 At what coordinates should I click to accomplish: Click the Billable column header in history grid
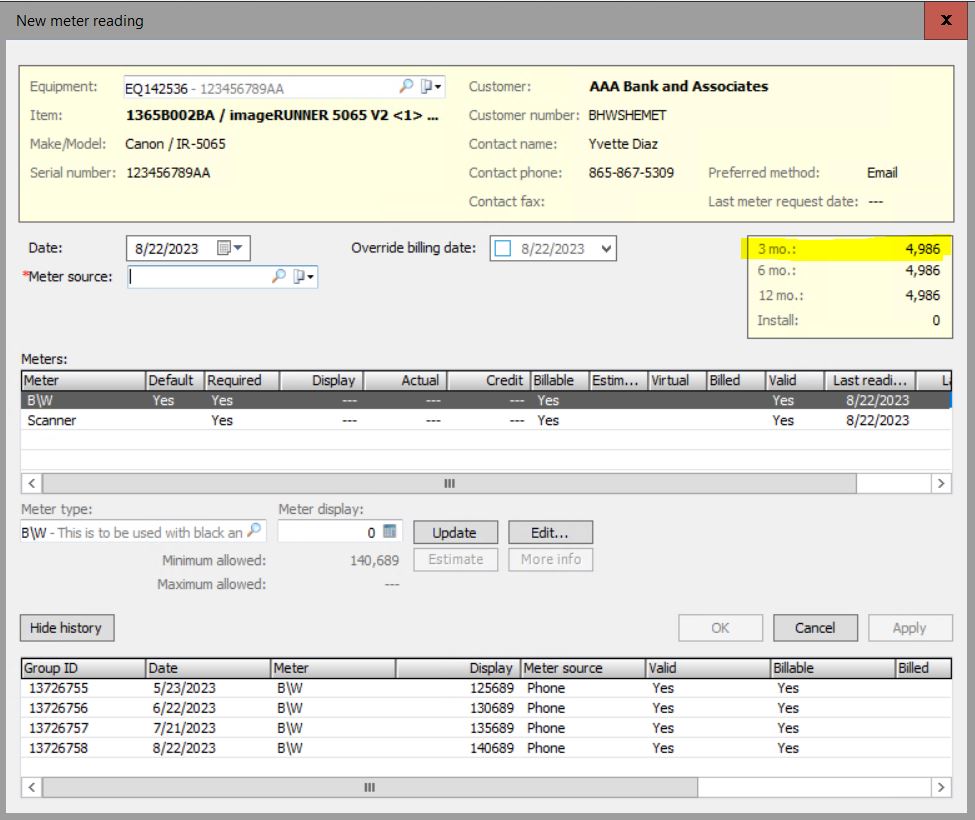click(x=833, y=668)
